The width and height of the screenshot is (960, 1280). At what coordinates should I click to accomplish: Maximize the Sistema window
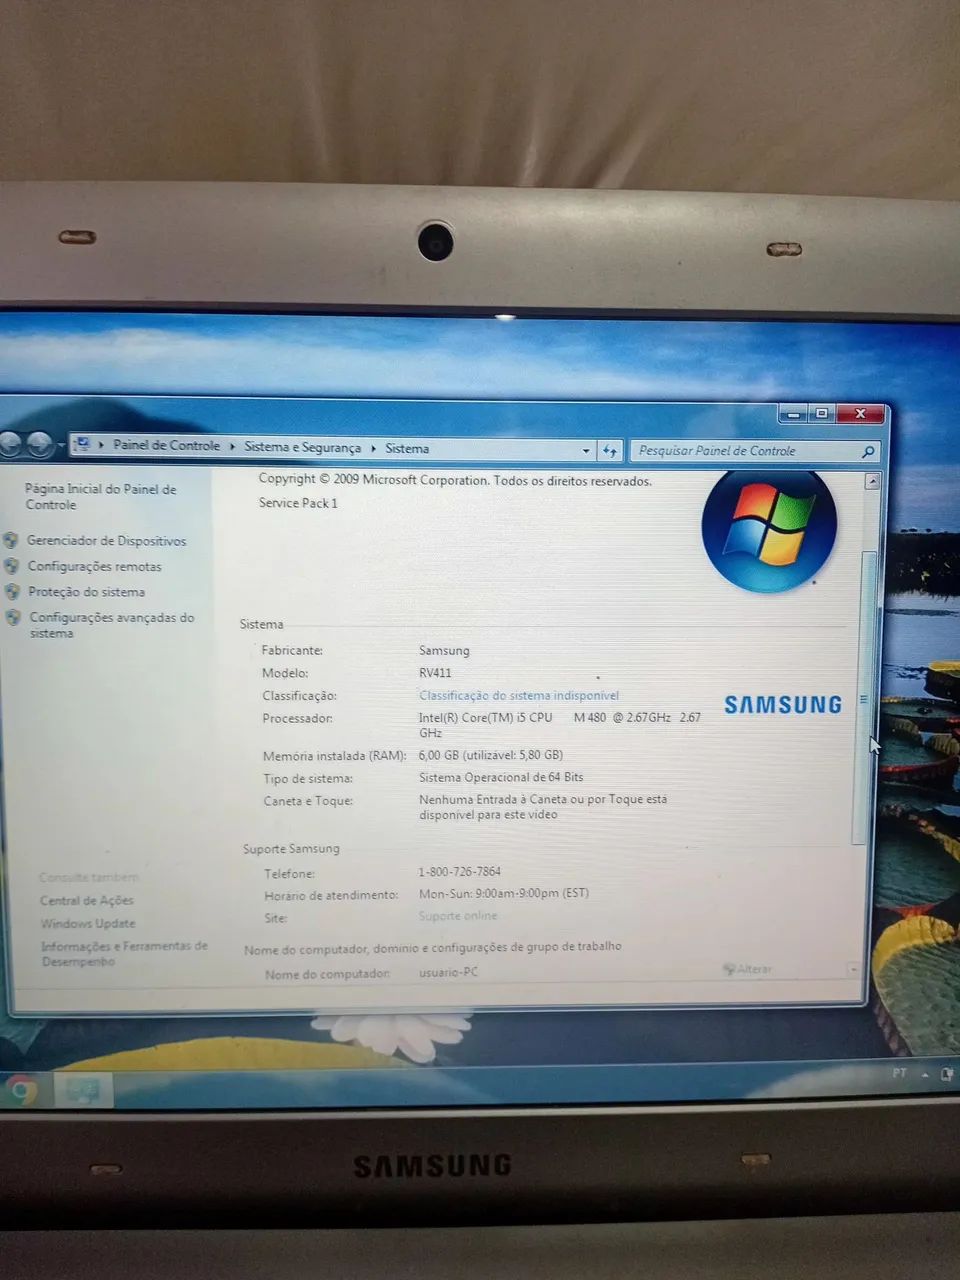point(822,414)
